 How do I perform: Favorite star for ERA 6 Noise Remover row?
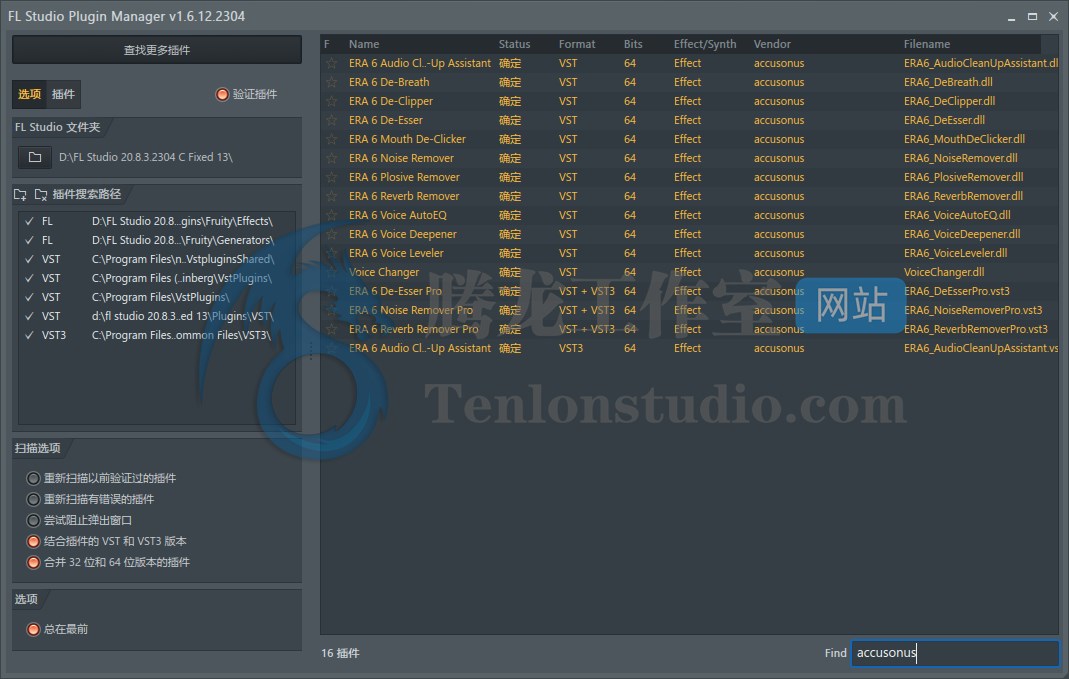click(331, 159)
